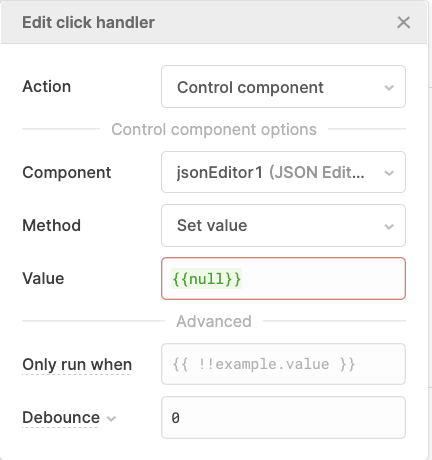Click the Advanced section divider label
432x460 pixels.
[214, 321]
